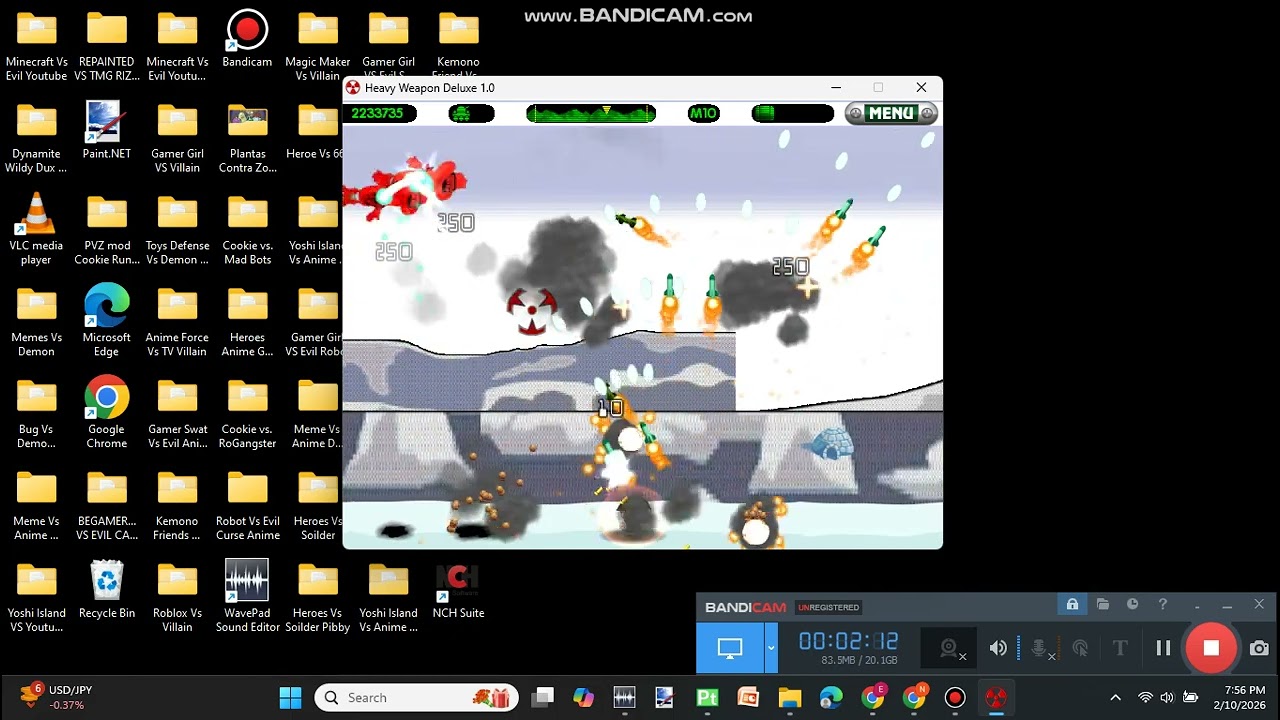Select the Recycle Bin icon
The width and height of the screenshot is (1280, 720).
point(107,591)
